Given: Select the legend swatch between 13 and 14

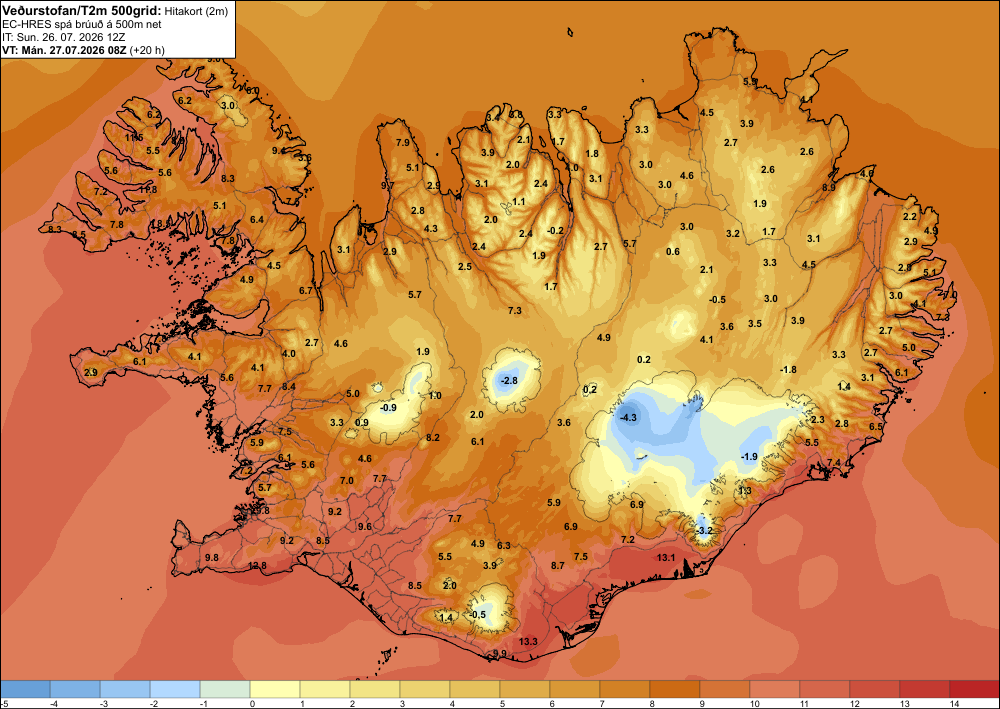Looking at the screenshot, I should click(924, 689).
